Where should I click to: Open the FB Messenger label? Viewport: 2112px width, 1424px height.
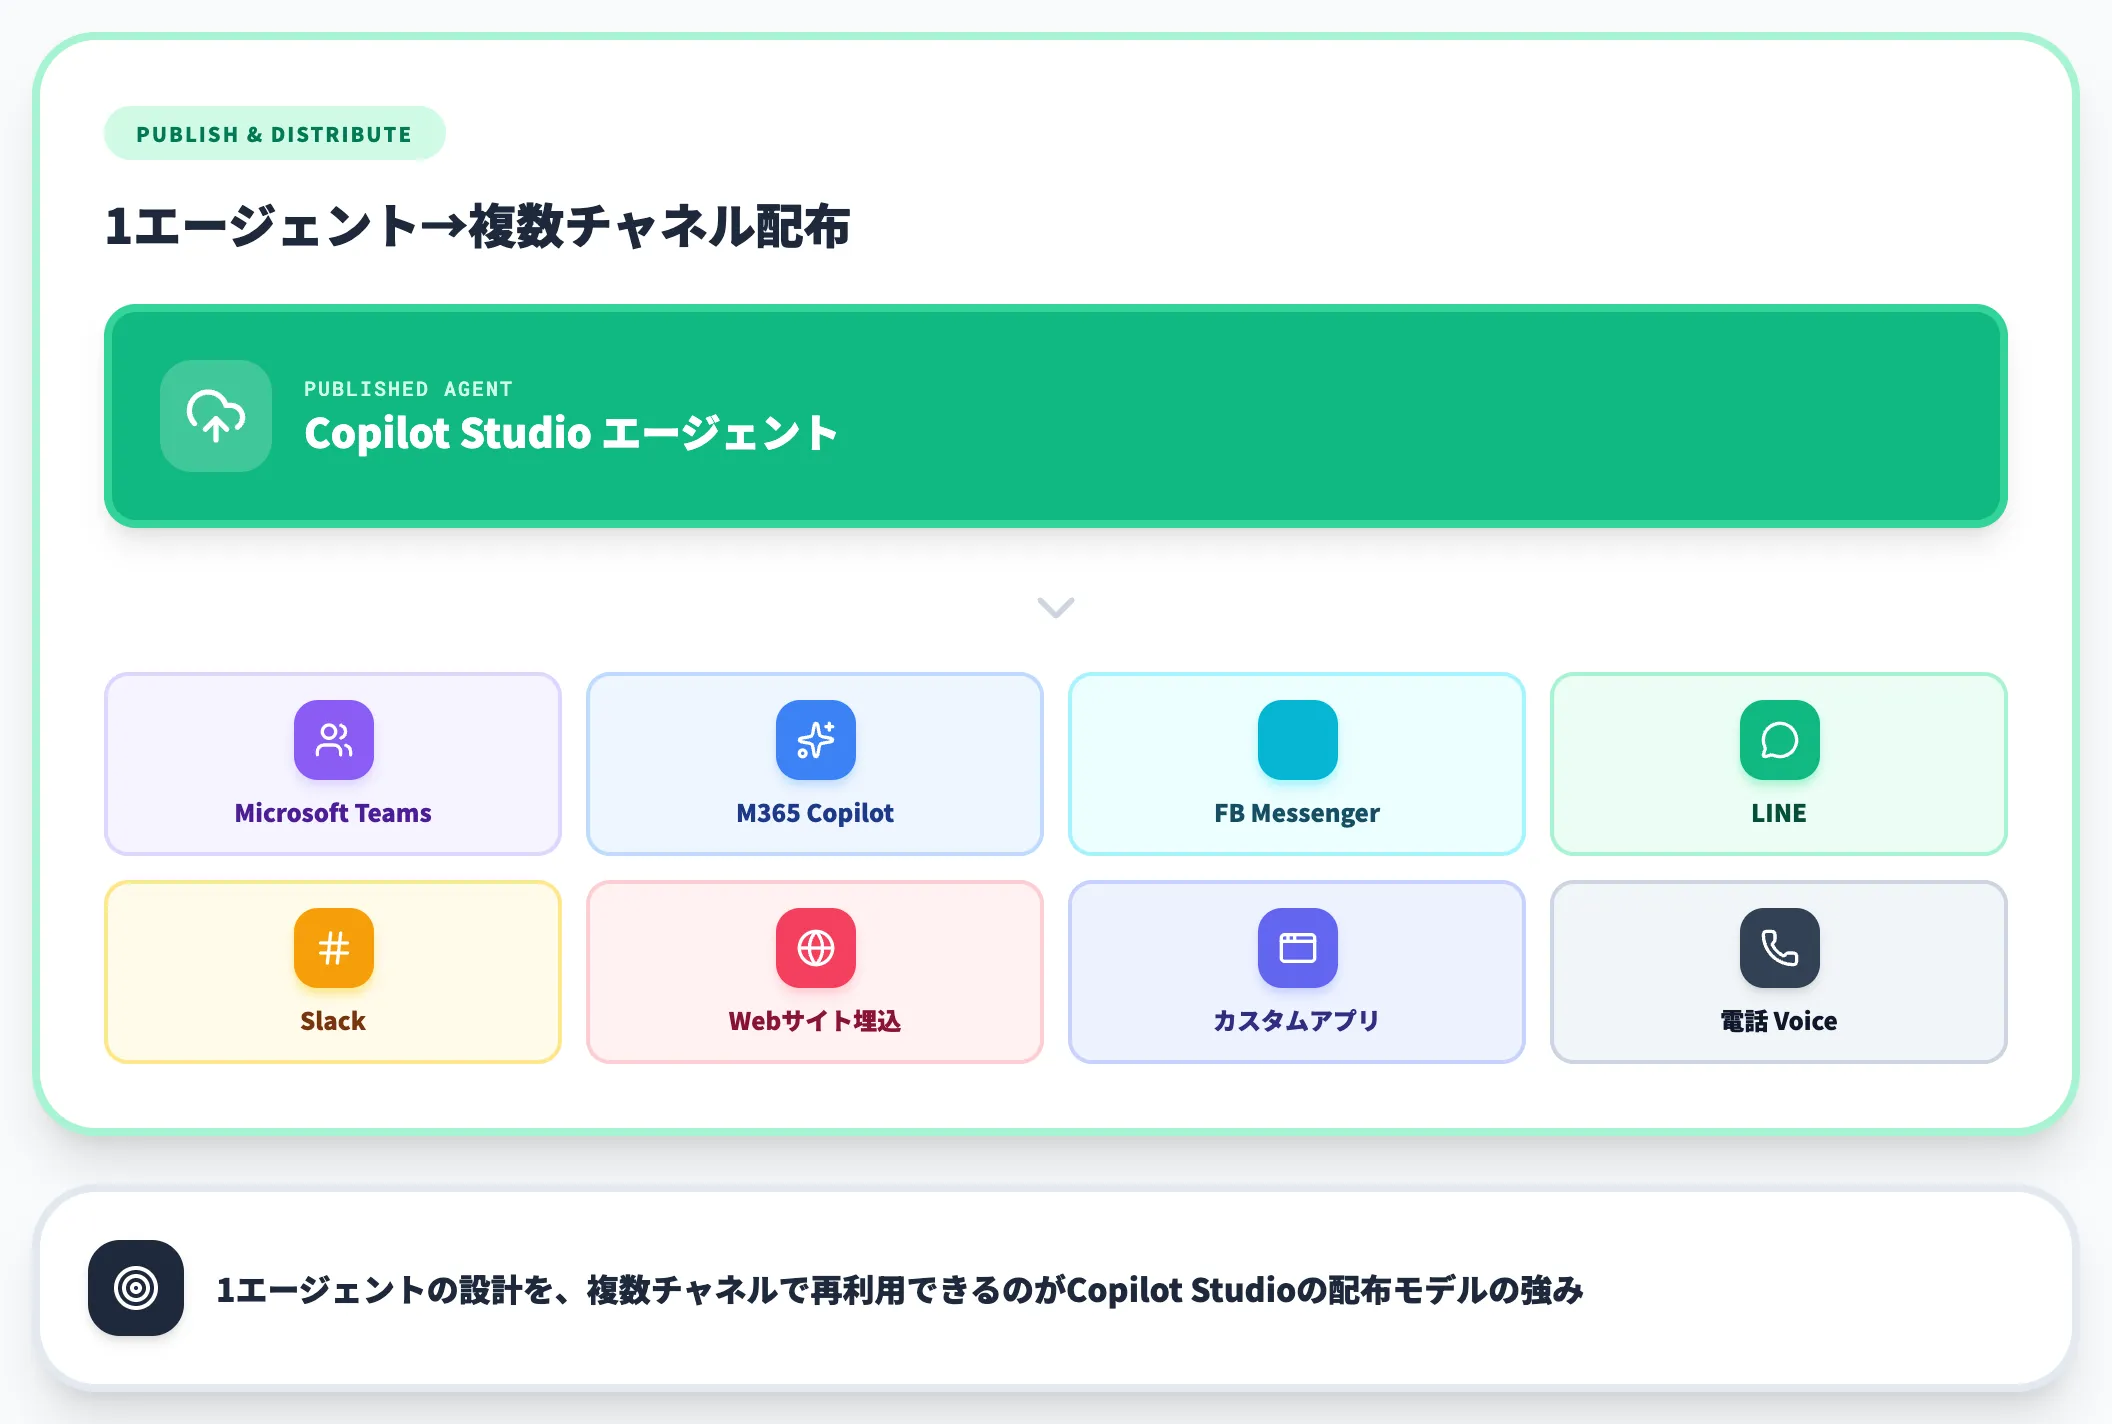pos(1297,813)
